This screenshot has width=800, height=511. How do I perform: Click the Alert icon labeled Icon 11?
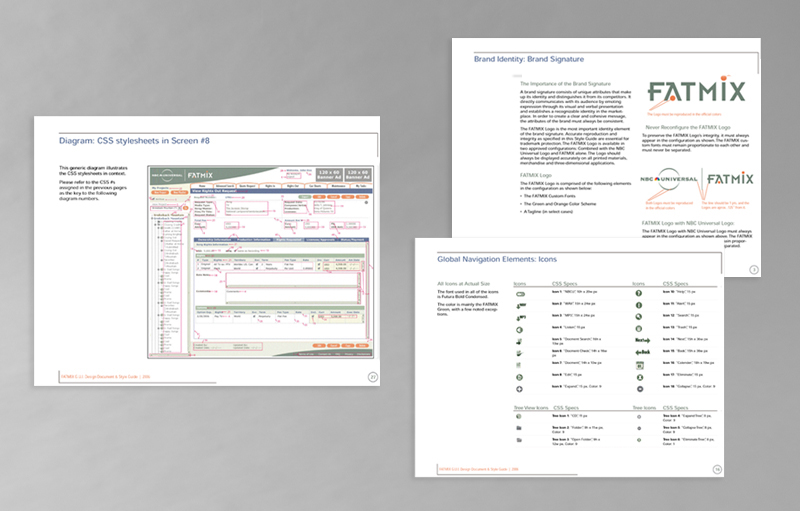[639, 305]
